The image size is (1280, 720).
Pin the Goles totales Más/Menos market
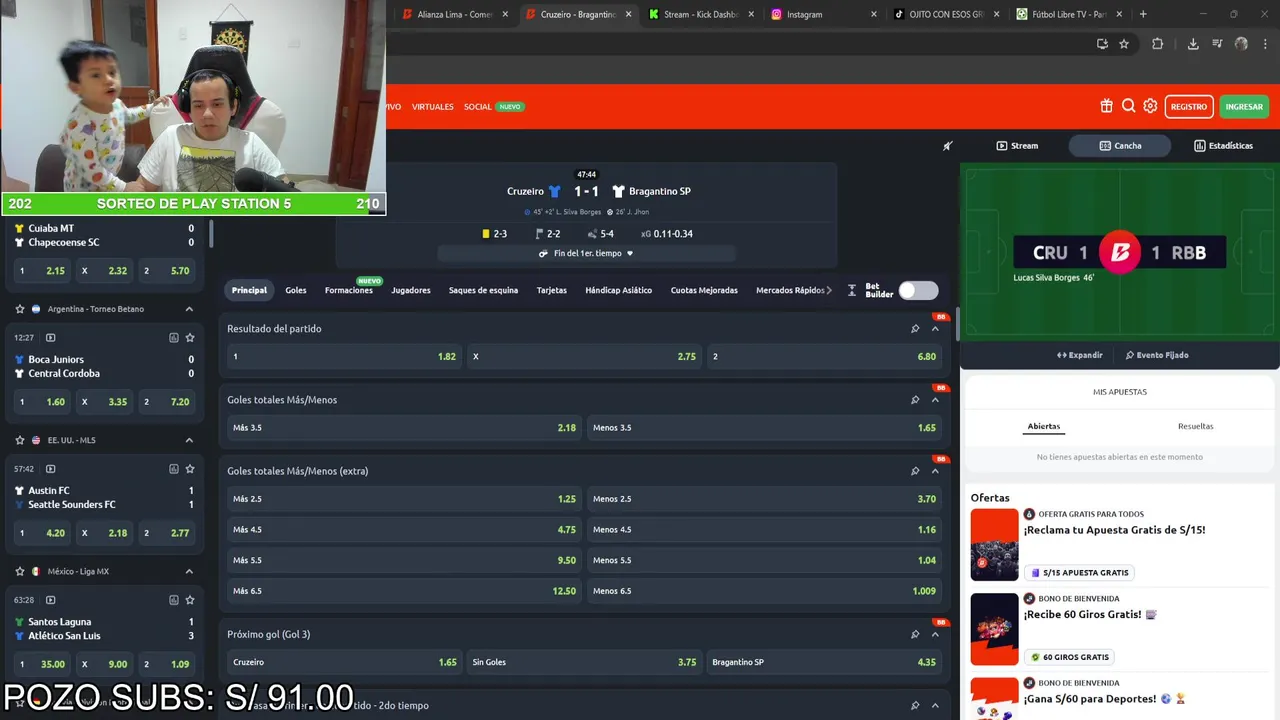[x=915, y=400]
